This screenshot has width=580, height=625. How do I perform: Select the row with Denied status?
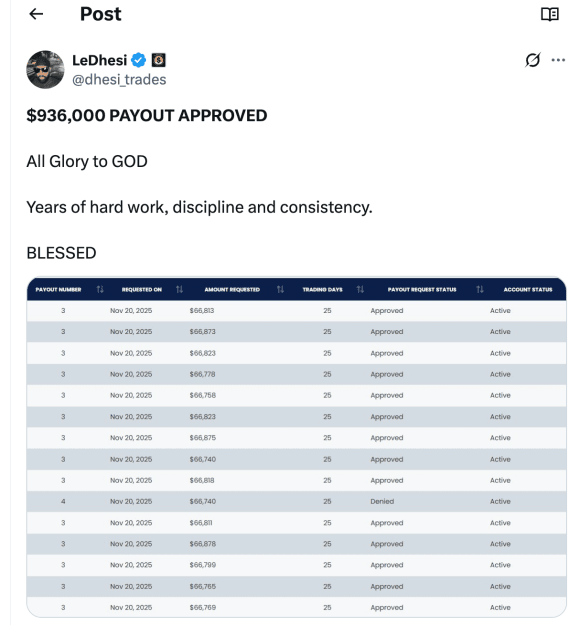click(296, 501)
